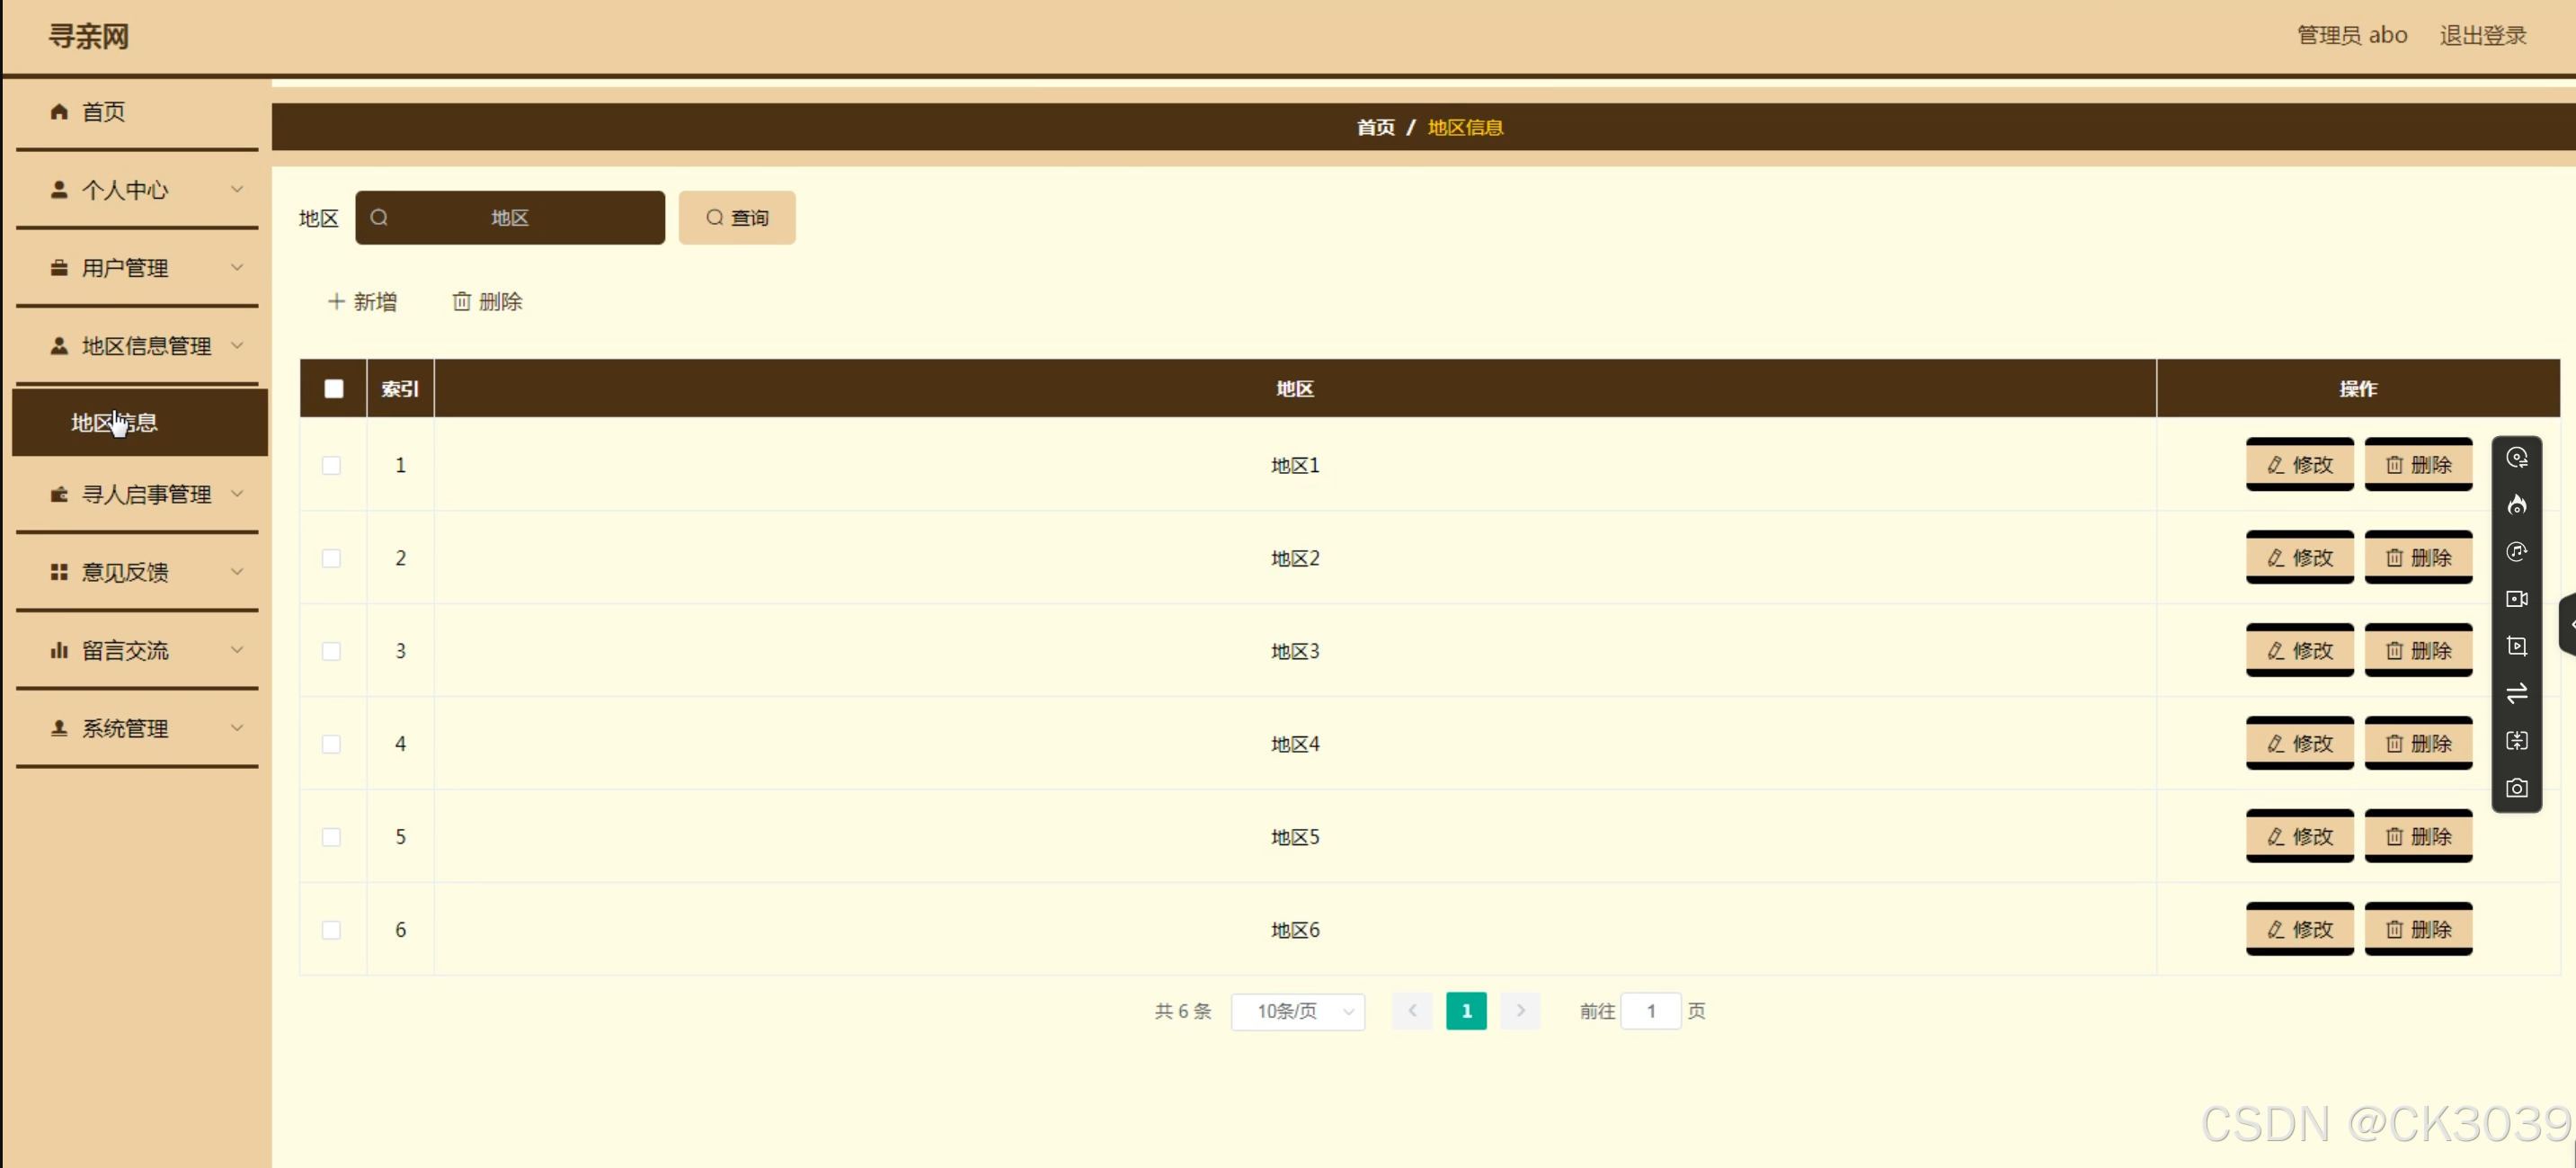Check the checkbox for row 地区4
This screenshot has width=2576, height=1168.
click(331, 744)
